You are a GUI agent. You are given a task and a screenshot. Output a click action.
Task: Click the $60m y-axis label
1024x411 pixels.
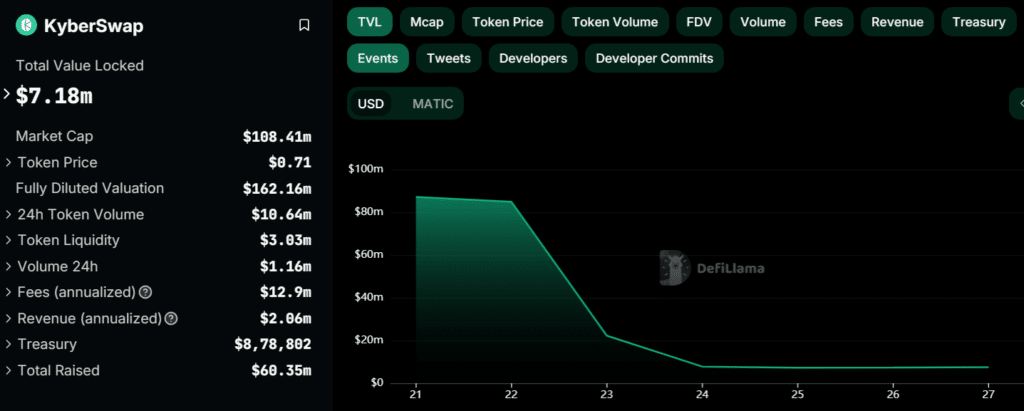point(369,254)
